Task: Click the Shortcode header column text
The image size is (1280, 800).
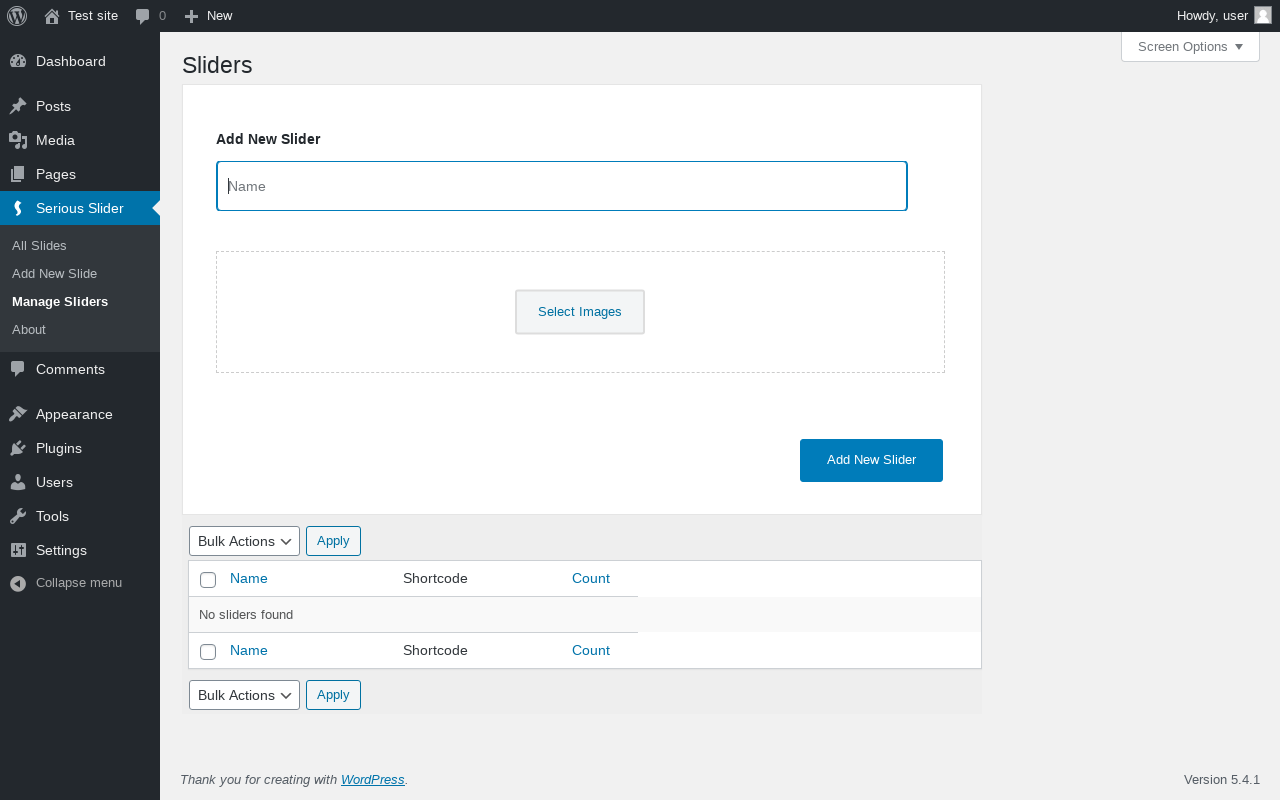Action: coord(435,578)
